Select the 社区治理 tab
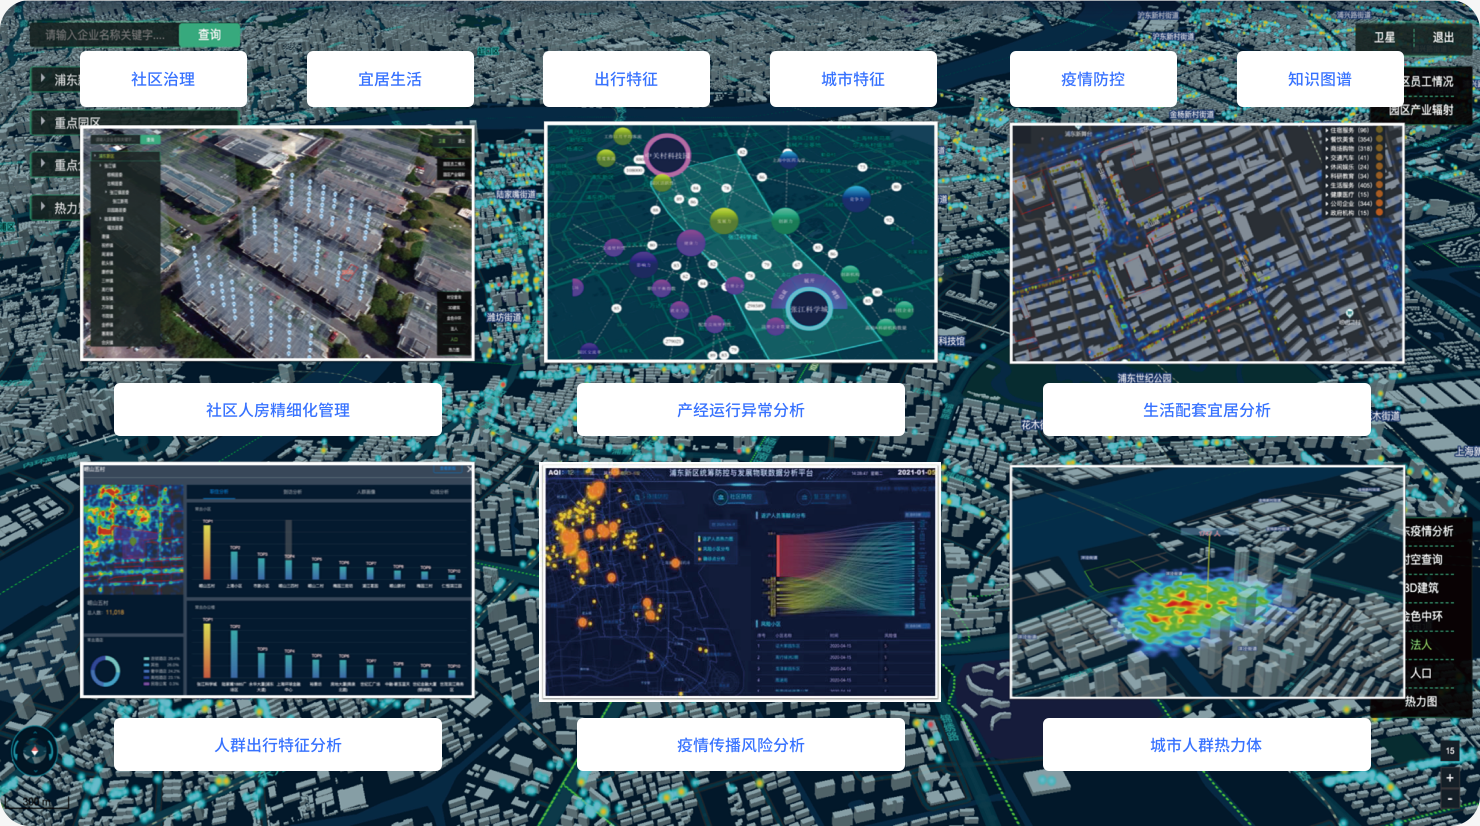 pos(163,79)
